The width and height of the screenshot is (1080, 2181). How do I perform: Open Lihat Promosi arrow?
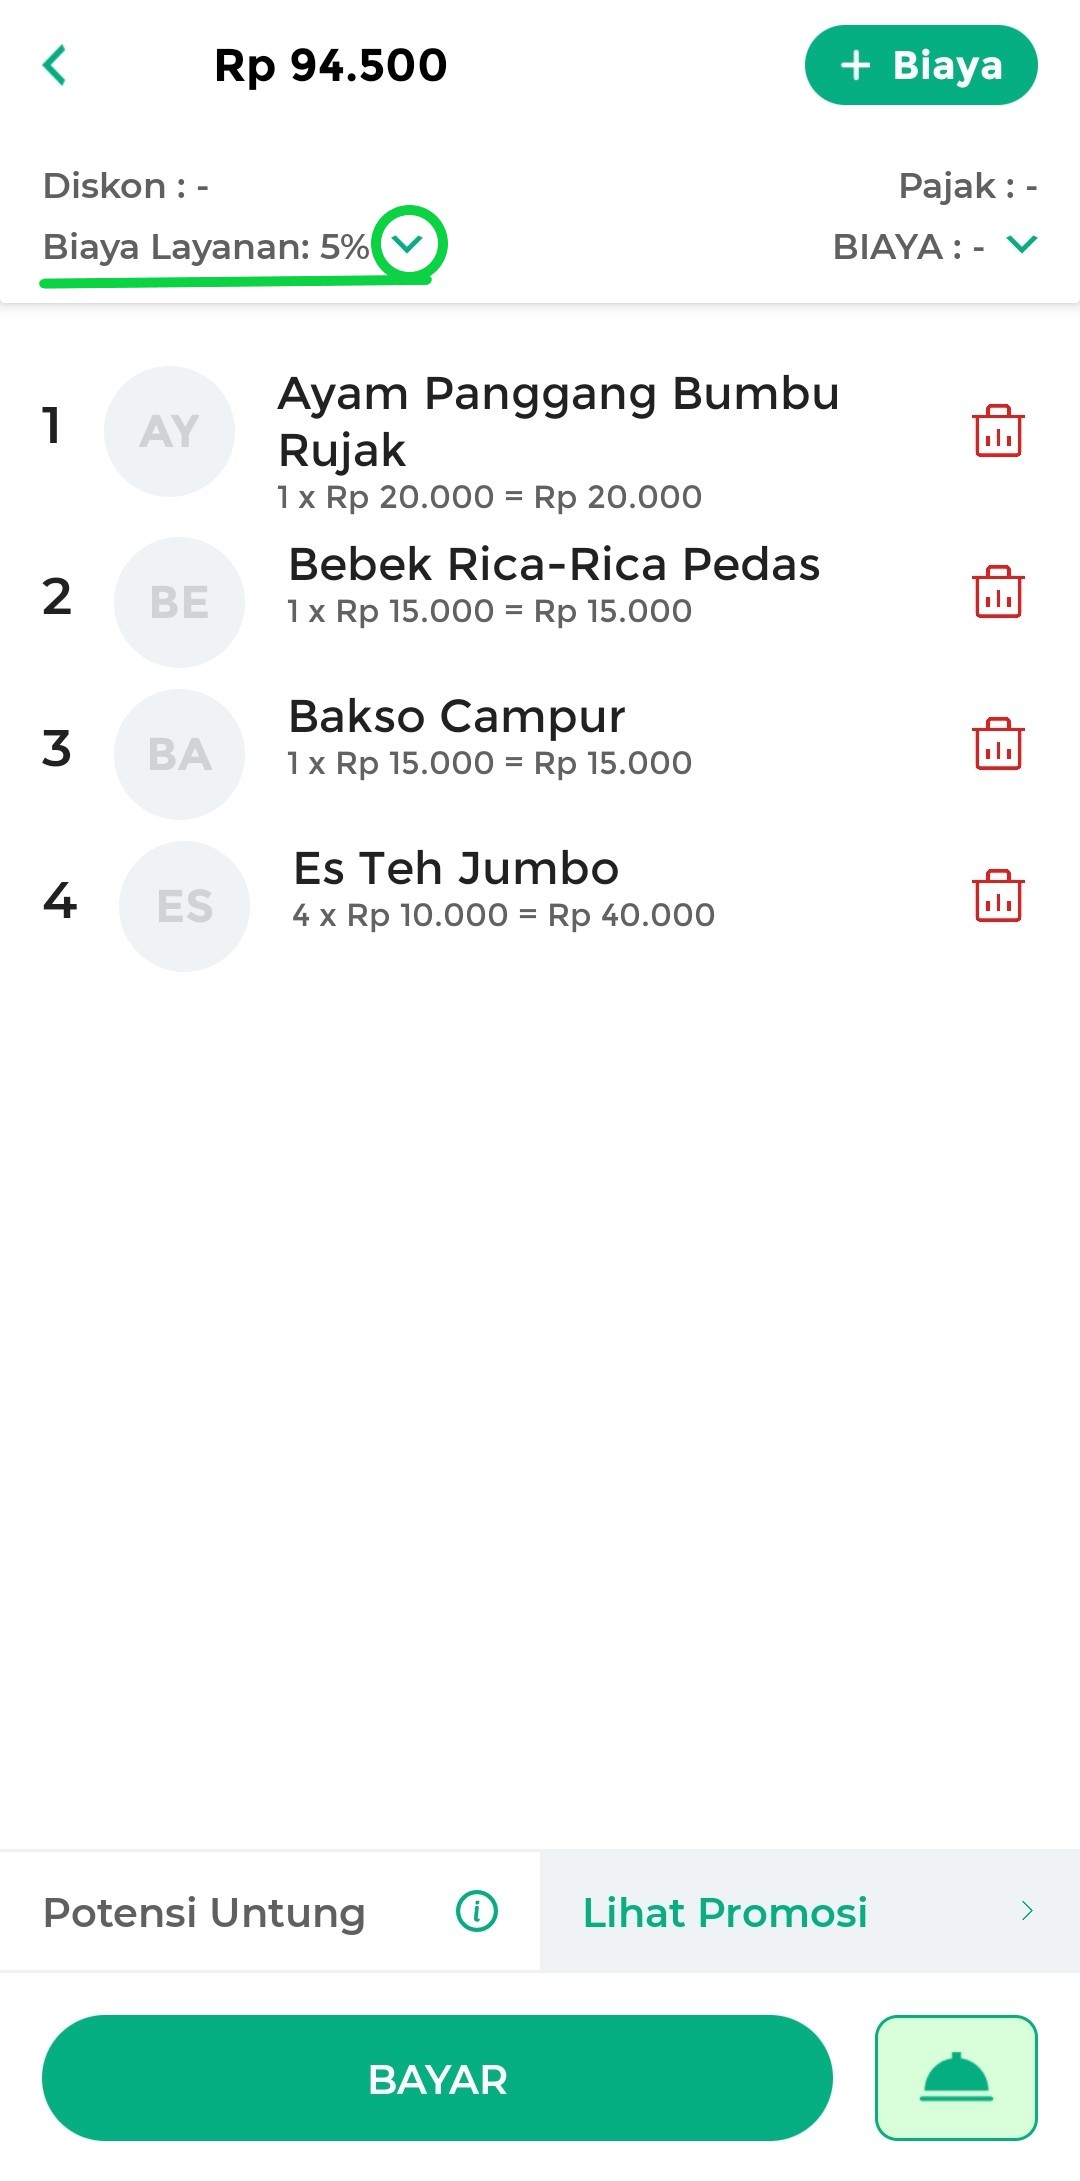(x=1027, y=1911)
